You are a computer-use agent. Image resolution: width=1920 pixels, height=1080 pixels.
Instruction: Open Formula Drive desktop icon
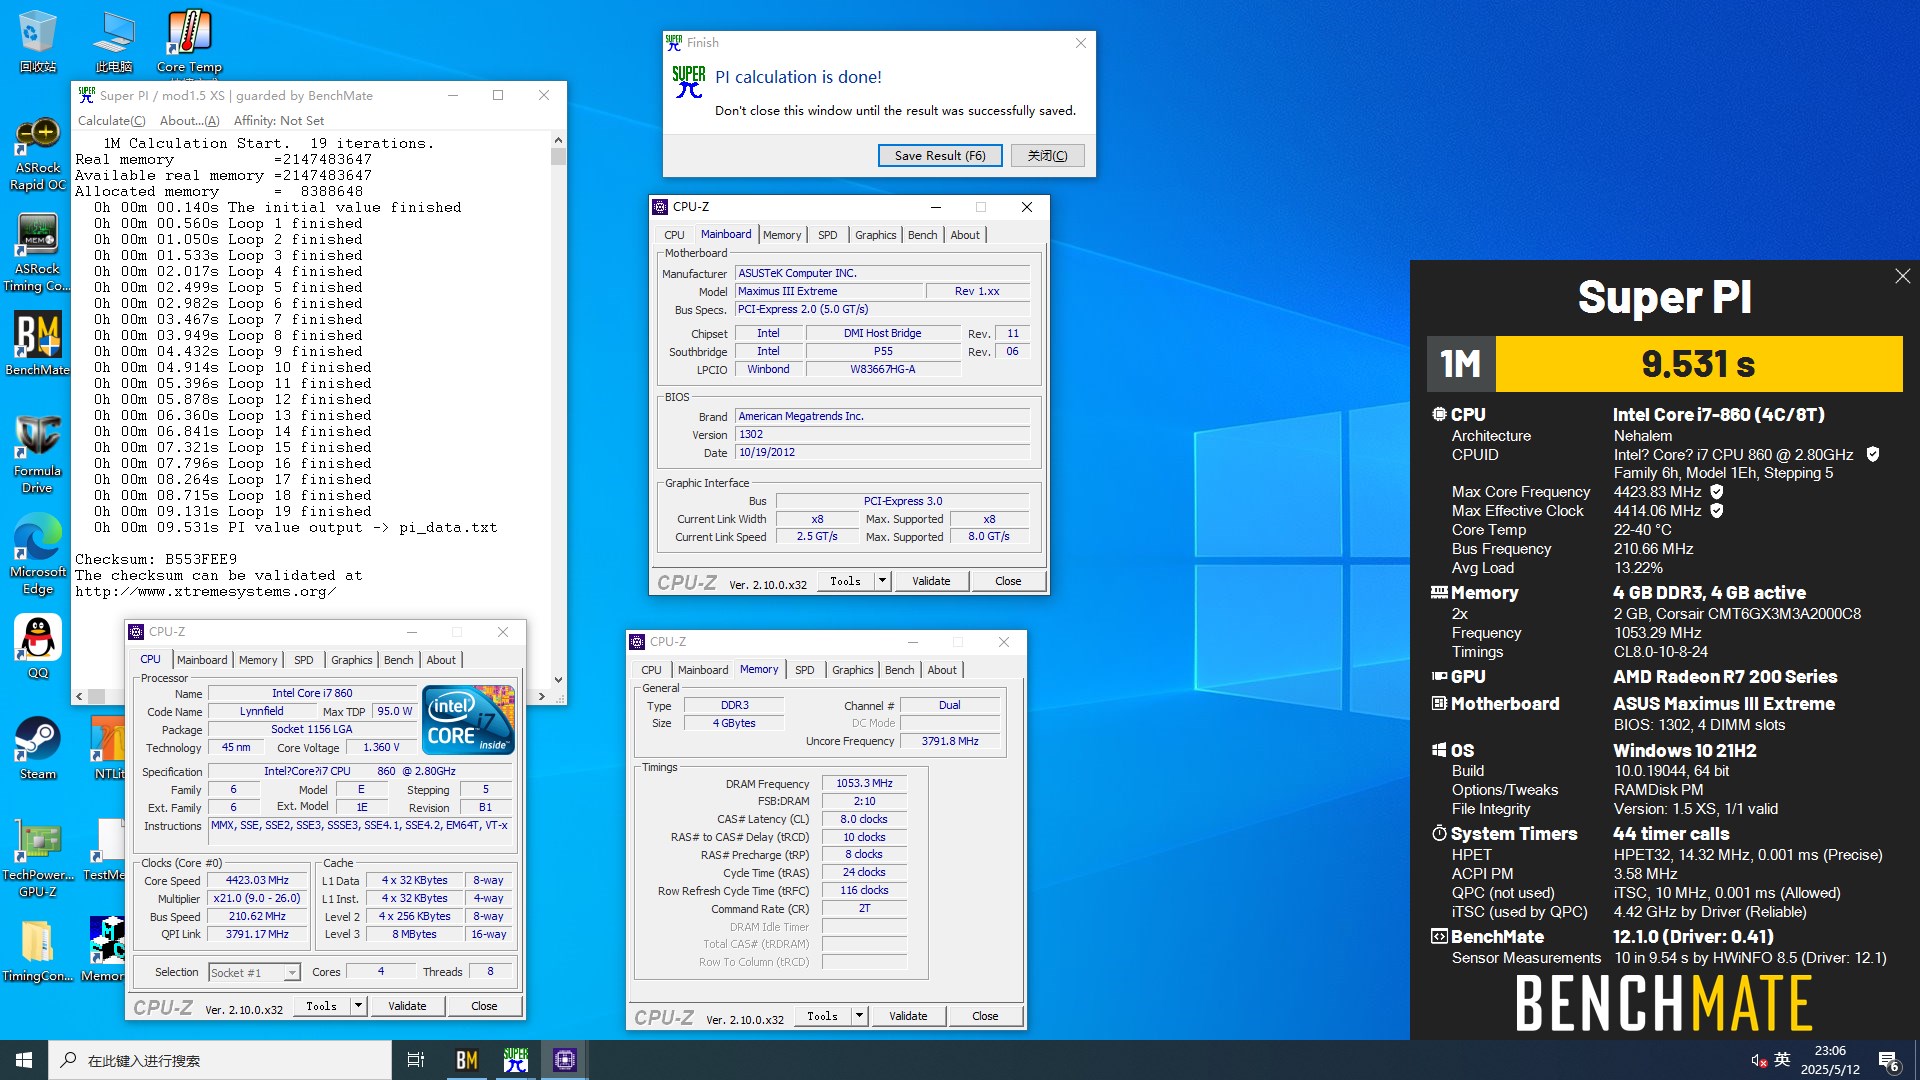pos(37,455)
